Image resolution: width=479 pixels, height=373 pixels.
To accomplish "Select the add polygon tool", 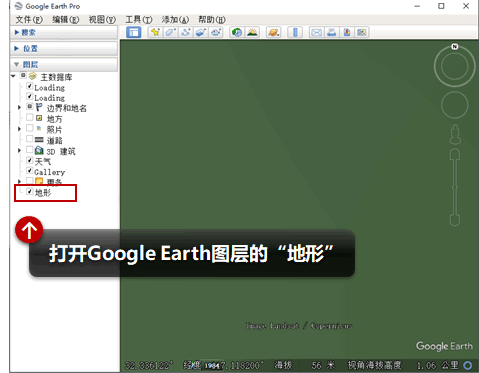I will click(170, 32).
